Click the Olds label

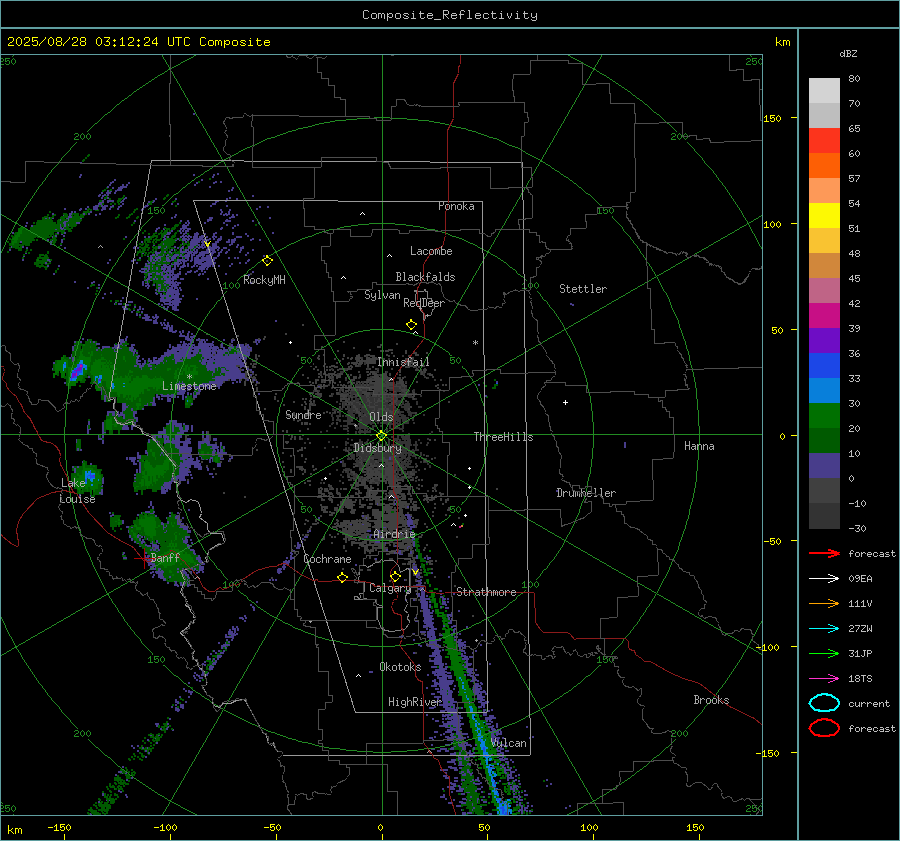(381, 416)
